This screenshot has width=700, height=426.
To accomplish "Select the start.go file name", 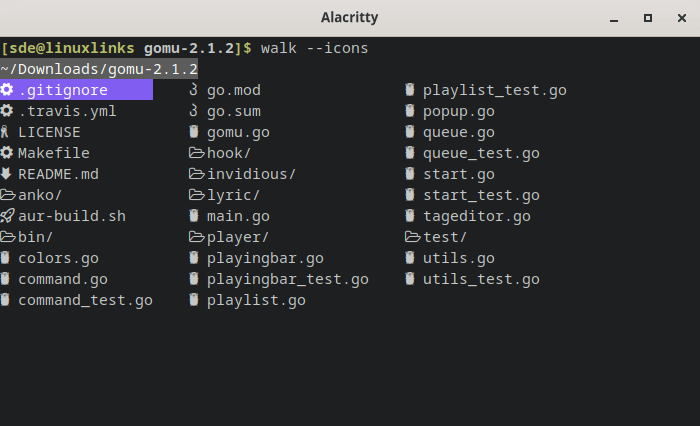I will click(459, 175).
